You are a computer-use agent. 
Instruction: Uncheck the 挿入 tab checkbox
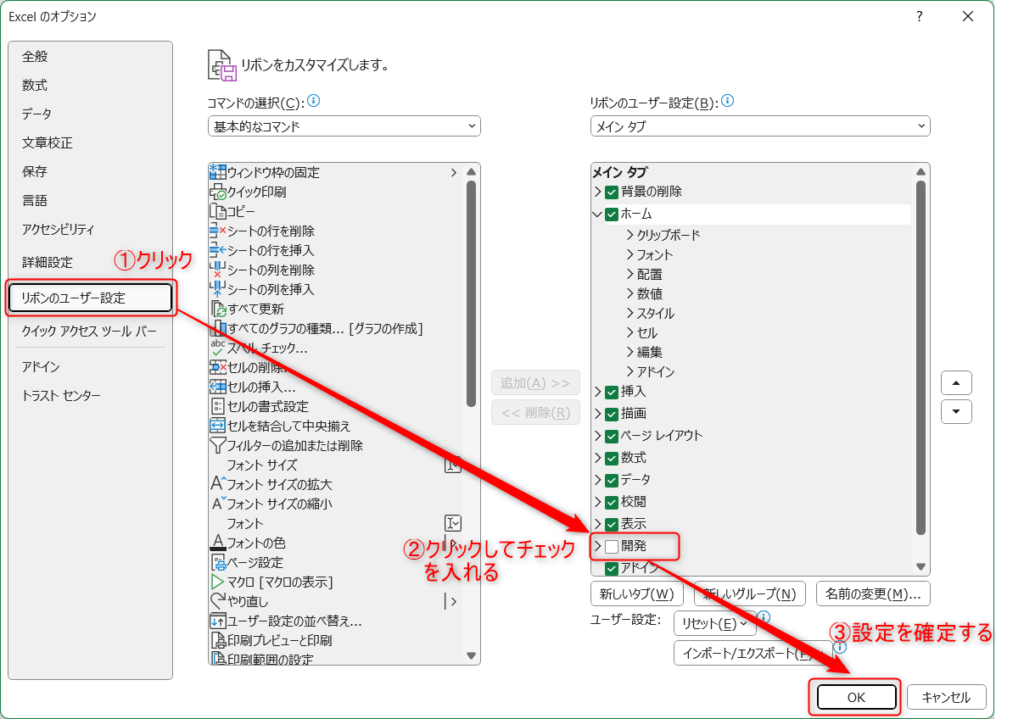click(612, 392)
